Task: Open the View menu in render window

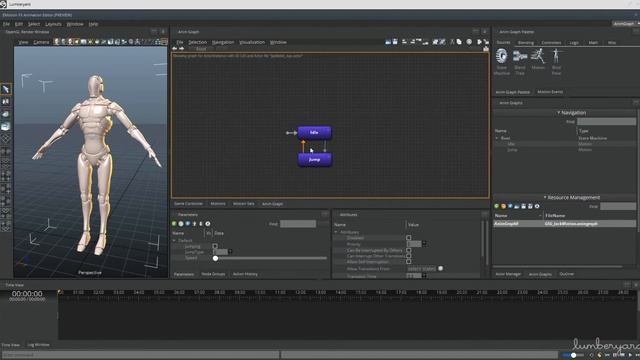Action: tap(23, 42)
